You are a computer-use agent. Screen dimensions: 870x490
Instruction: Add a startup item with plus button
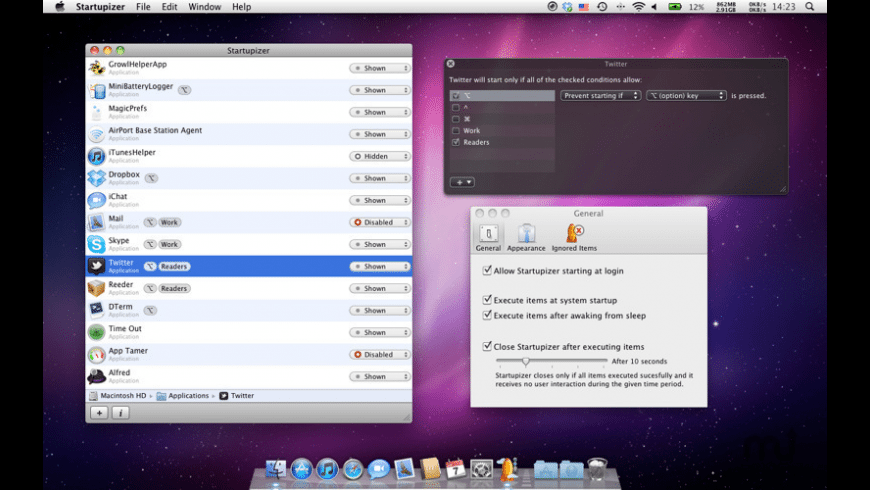[x=99, y=412]
